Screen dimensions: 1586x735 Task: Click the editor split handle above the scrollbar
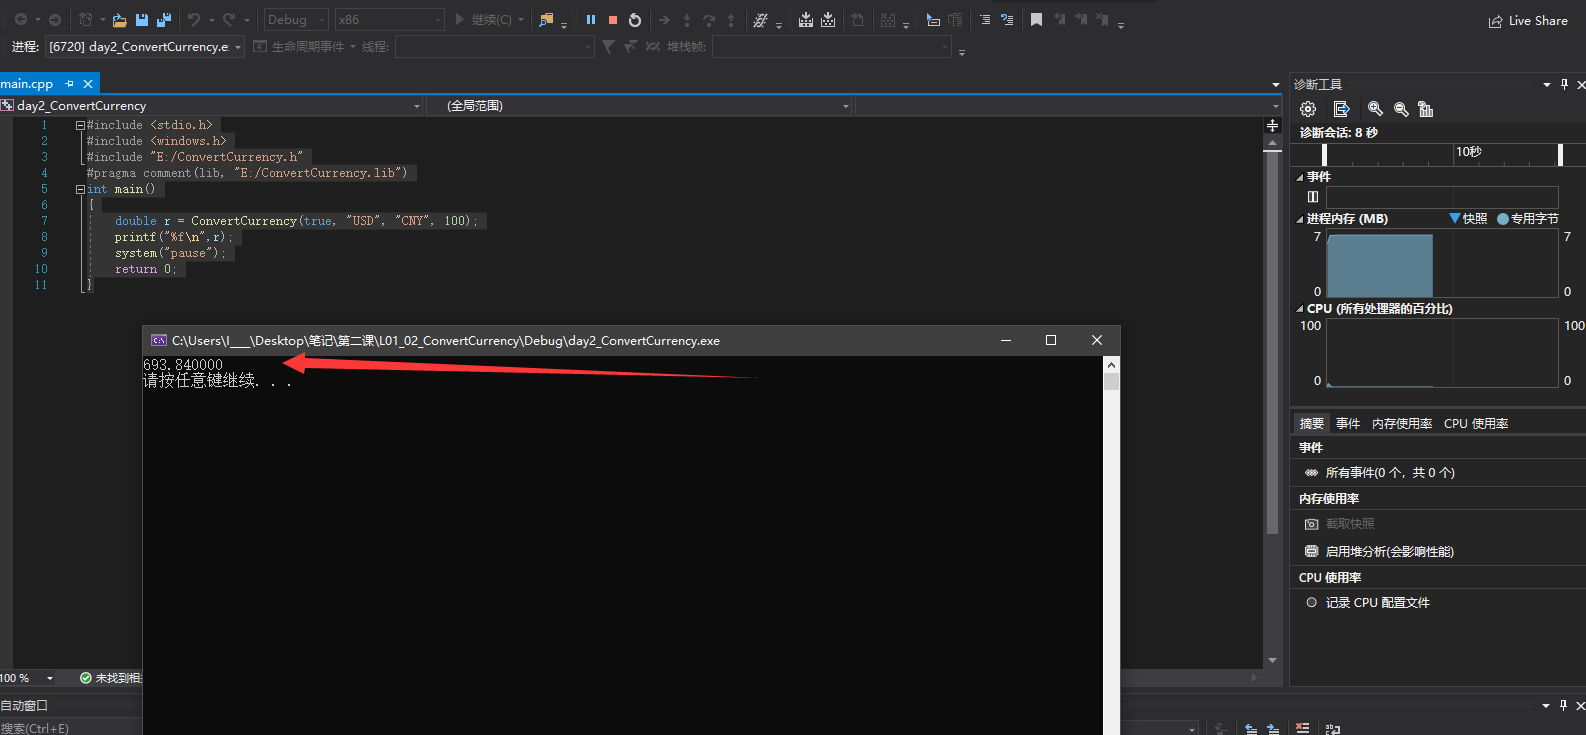[x=1272, y=125]
